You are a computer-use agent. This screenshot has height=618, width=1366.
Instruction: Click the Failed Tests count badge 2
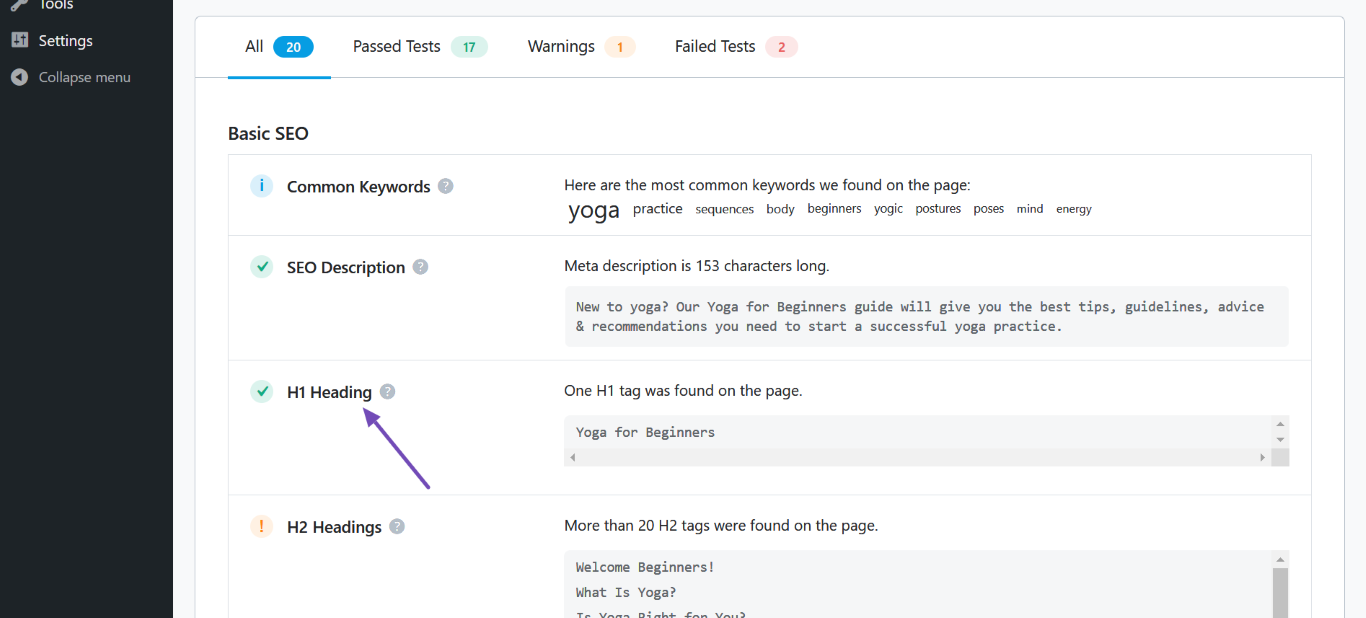pos(782,47)
